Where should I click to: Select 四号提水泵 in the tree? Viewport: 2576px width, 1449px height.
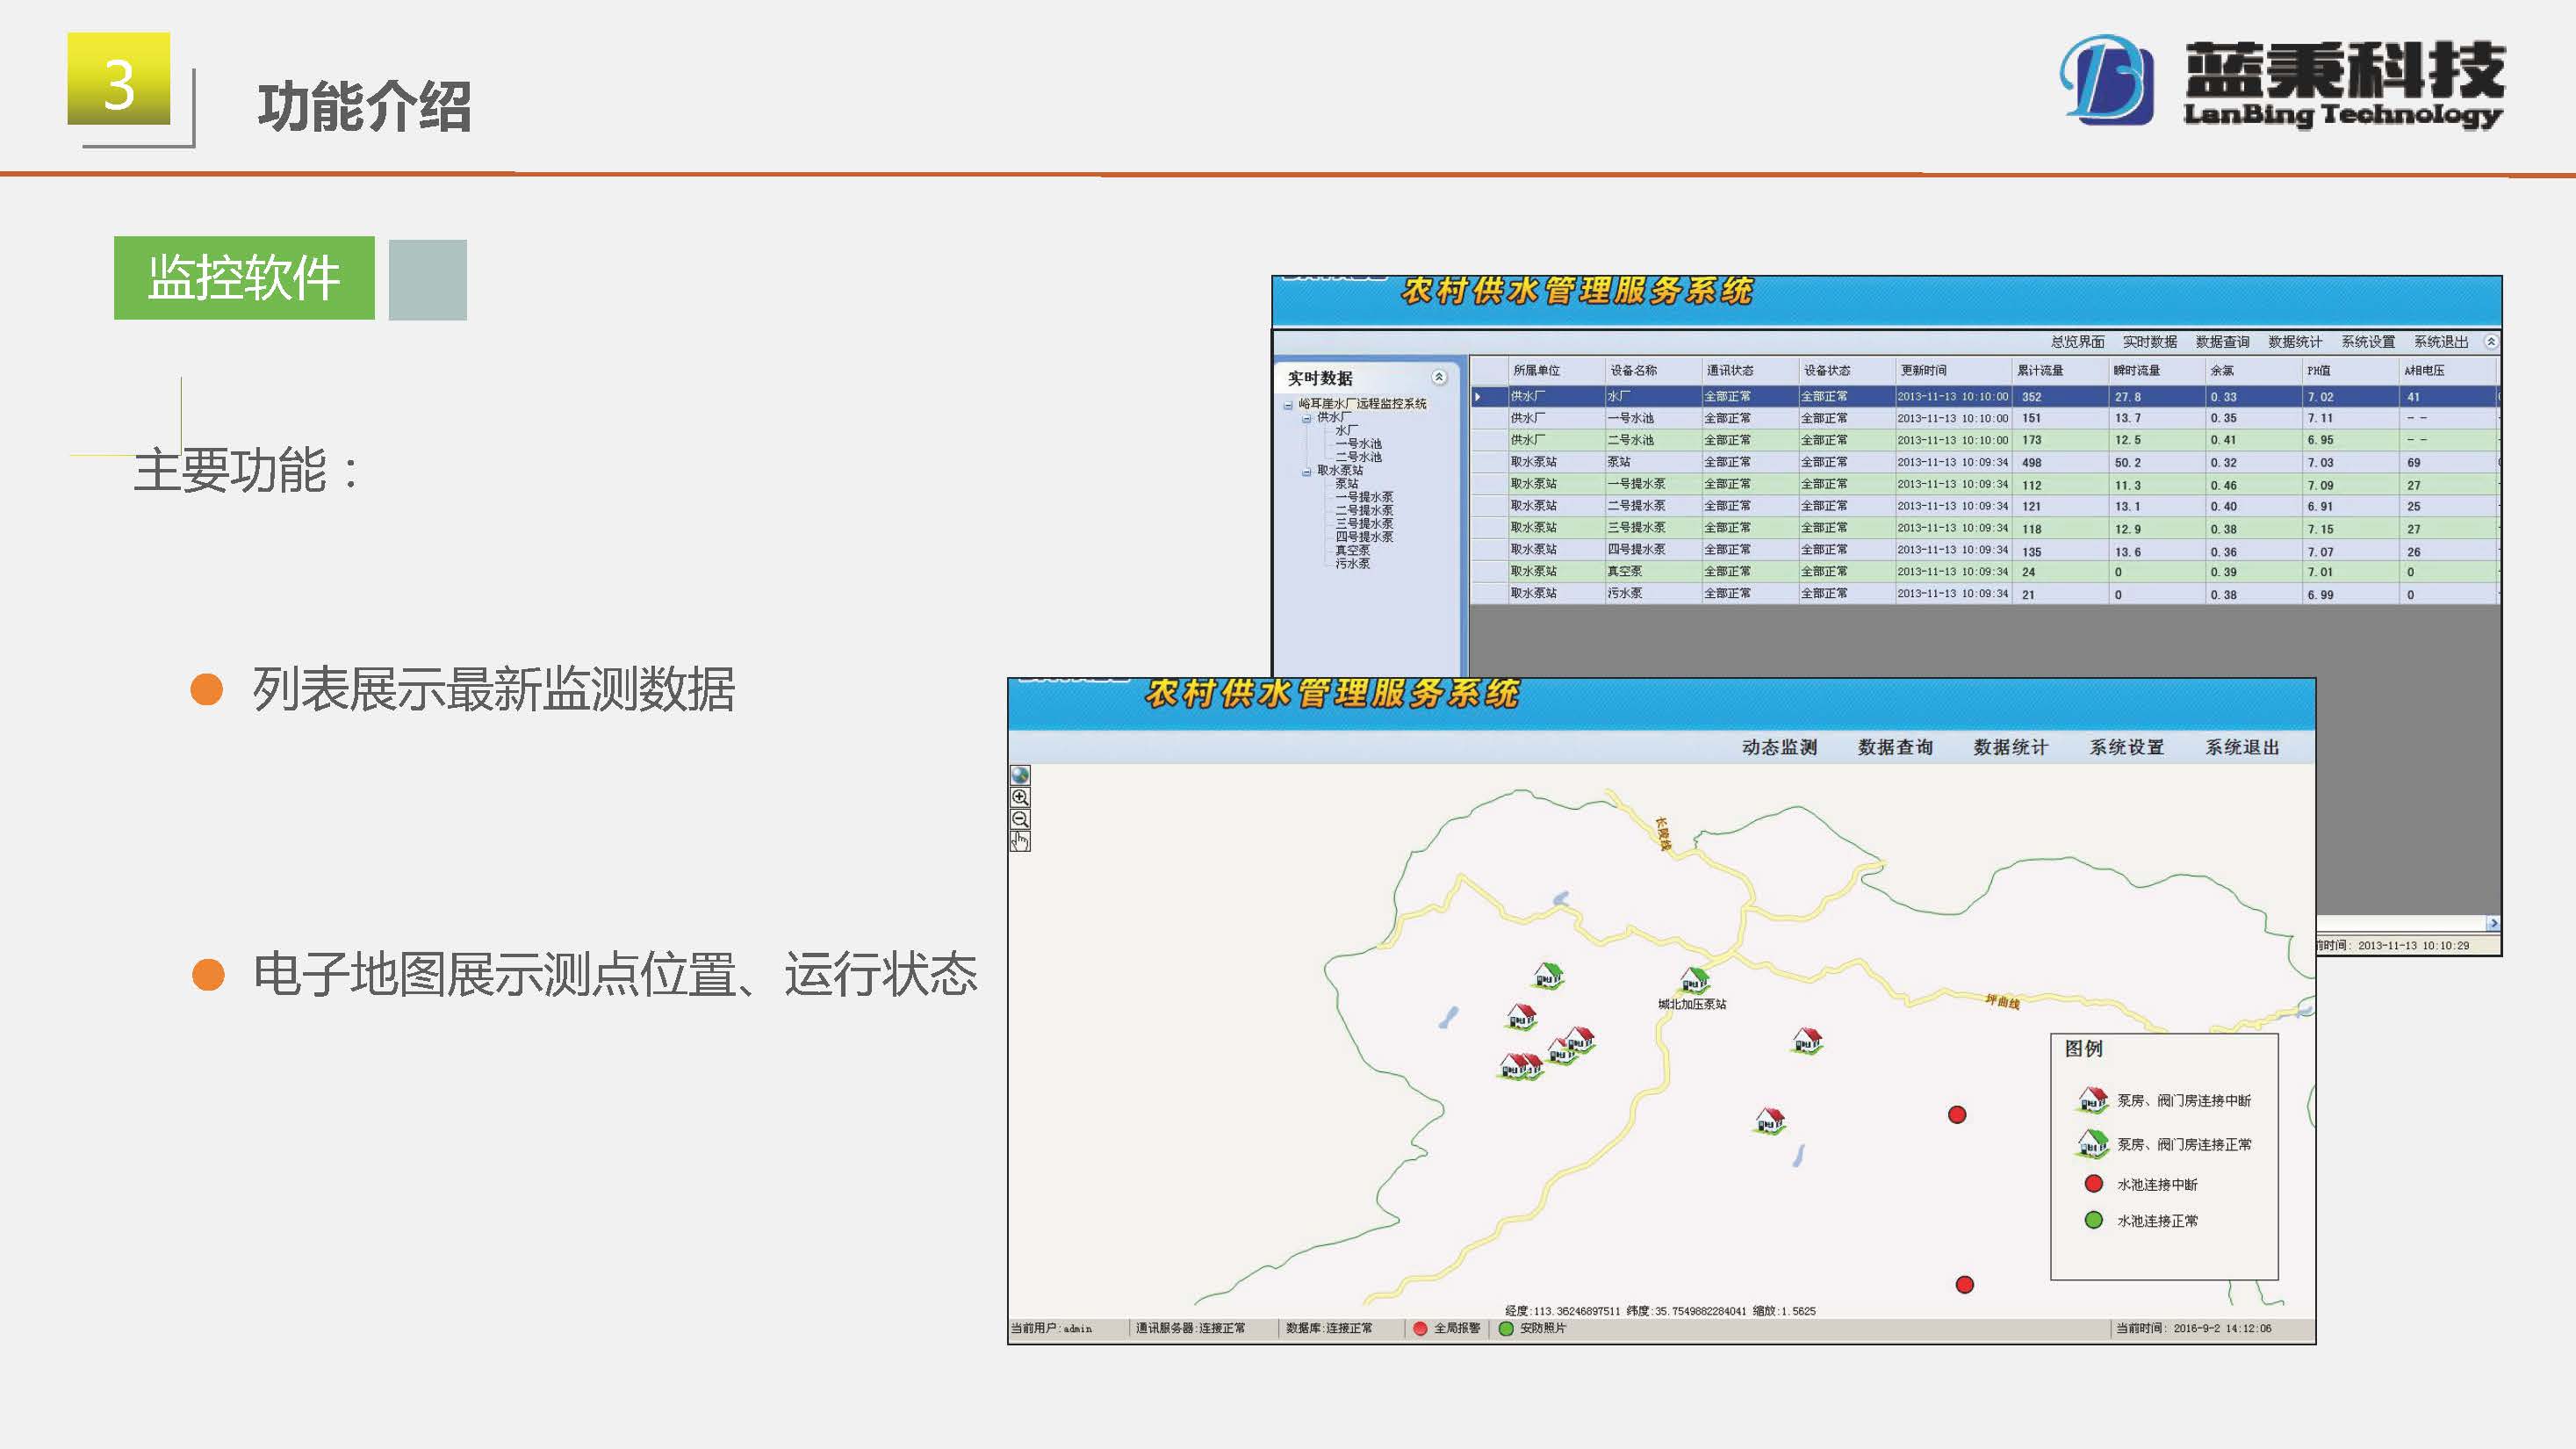click(1364, 537)
